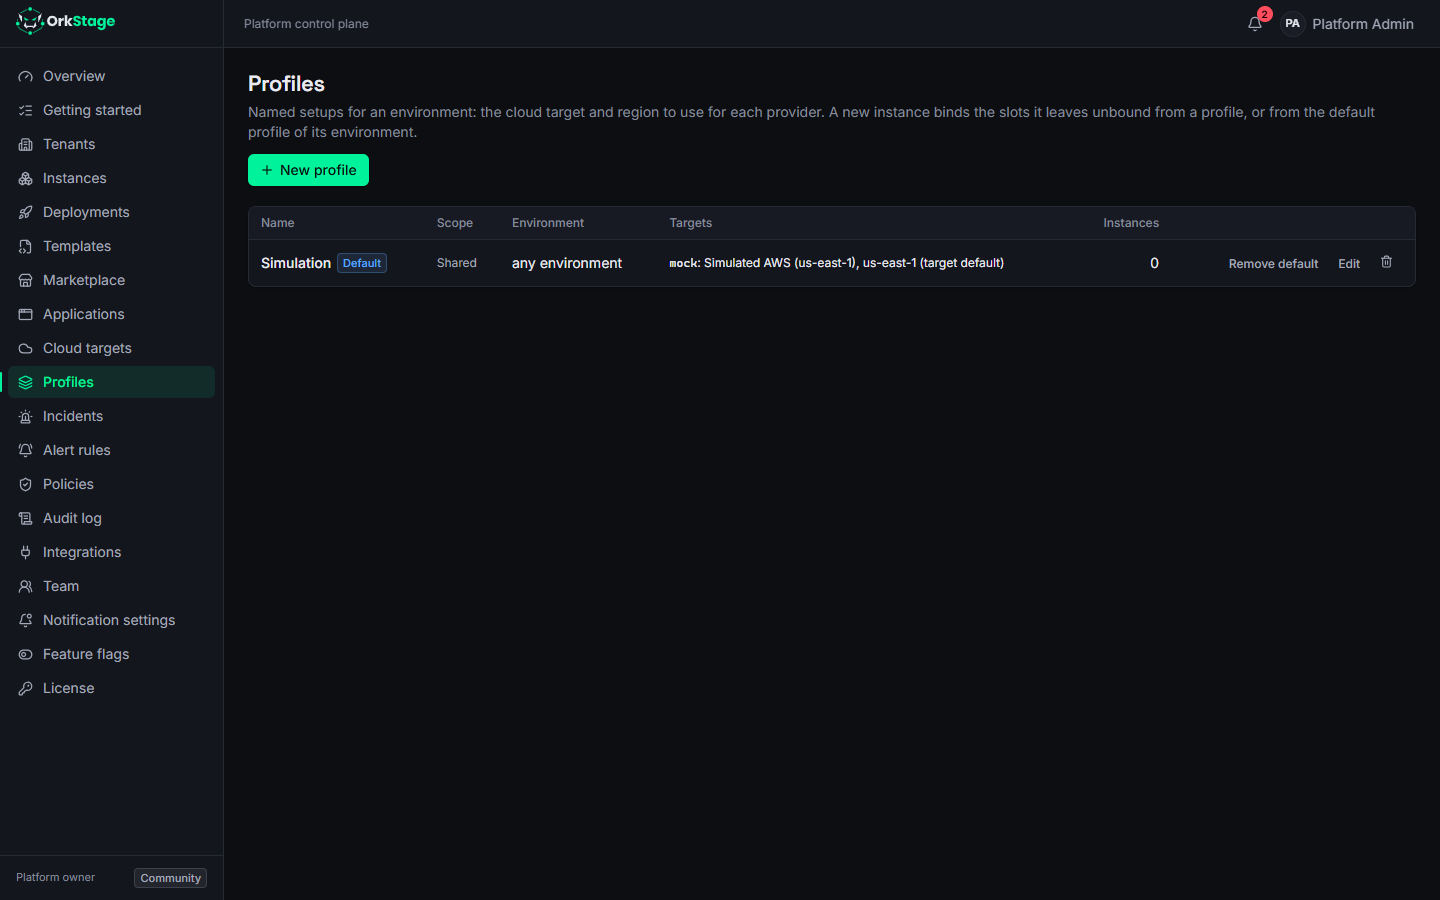Open the Overview page
Viewport: 1440px width, 900px height.
[x=111, y=76]
